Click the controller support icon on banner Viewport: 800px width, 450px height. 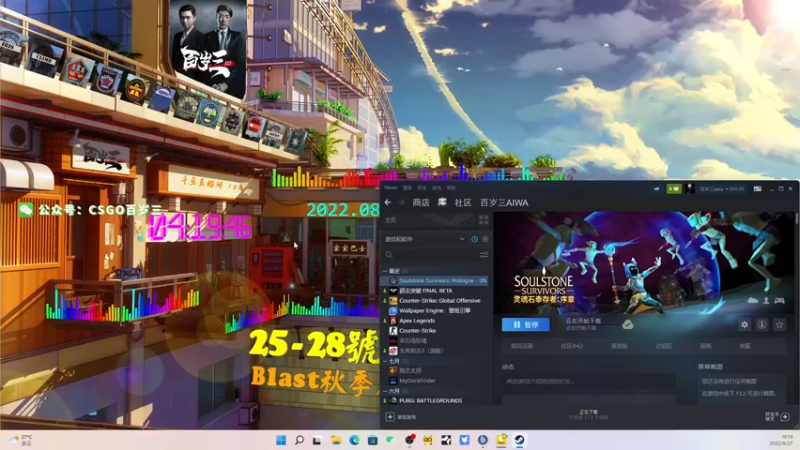tap(779, 301)
